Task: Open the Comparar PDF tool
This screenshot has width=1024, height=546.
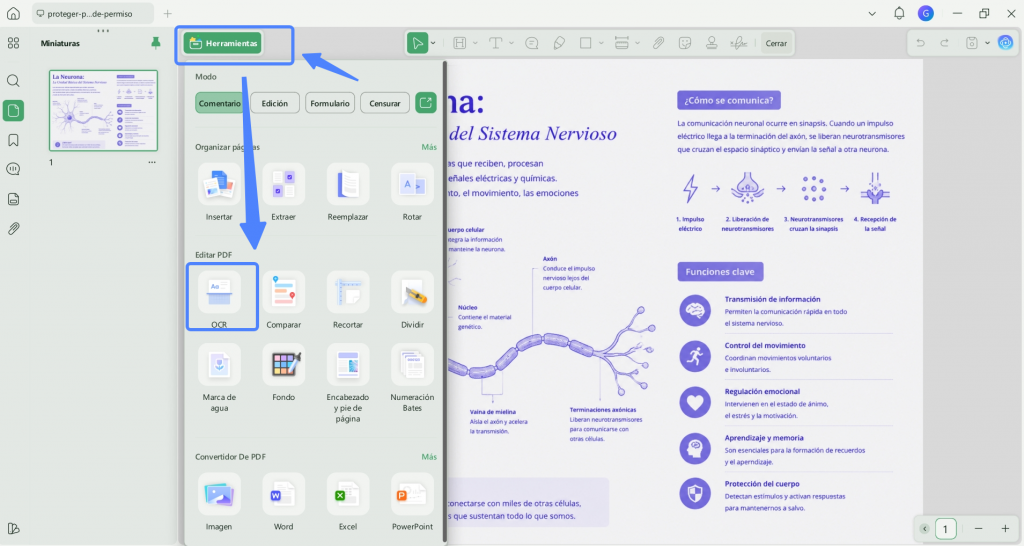Action: [283, 300]
